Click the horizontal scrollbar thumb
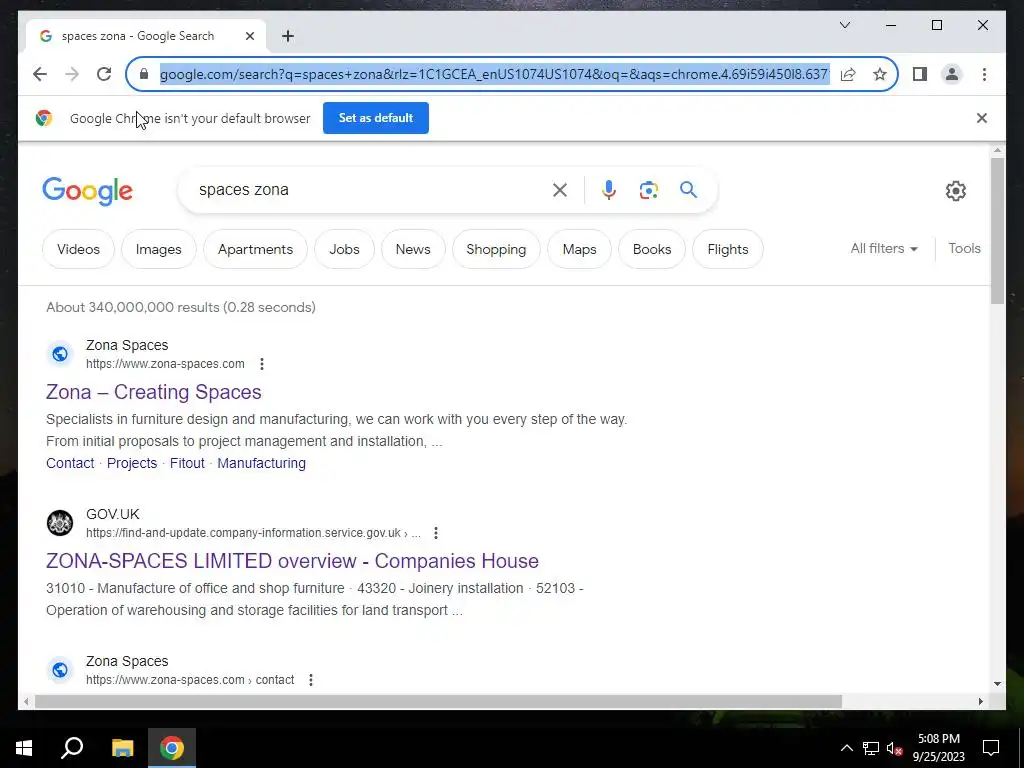This screenshot has height=768, width=1024. point(438,701)
